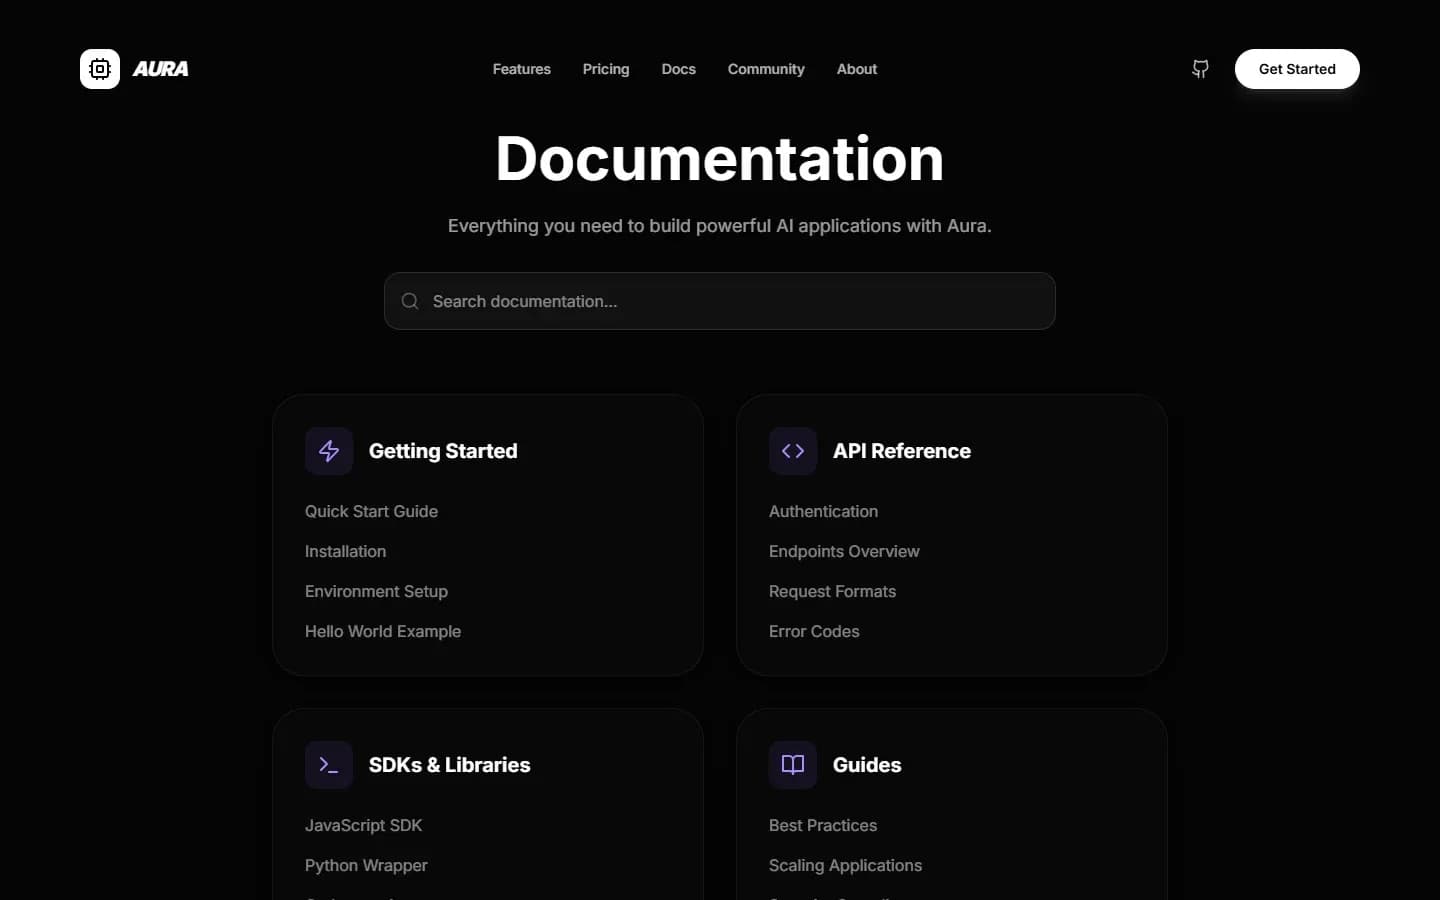This screenshot has width=1440, height=900.
Task: View the Environment Setup page
Action: (x=377, y=591)
